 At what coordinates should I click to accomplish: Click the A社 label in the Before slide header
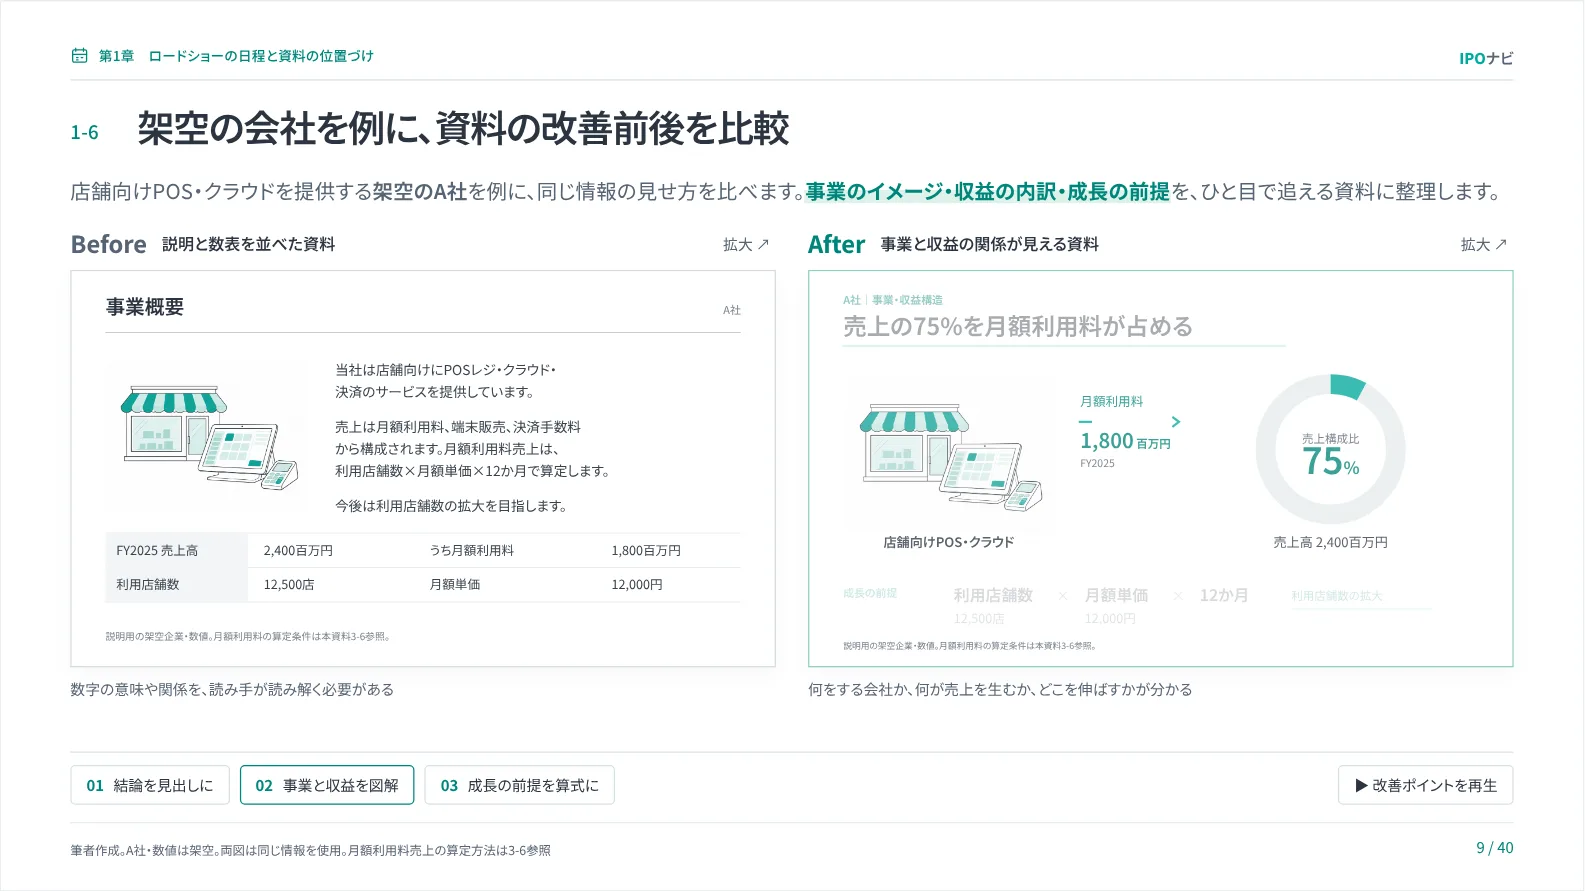[732, 310]
